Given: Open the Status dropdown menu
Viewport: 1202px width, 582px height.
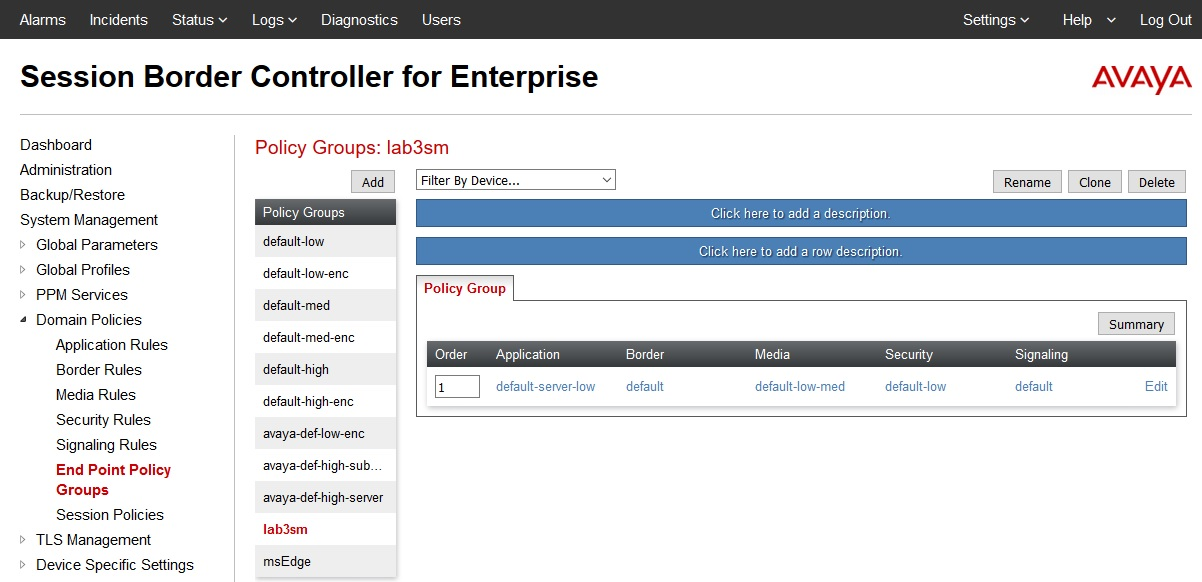Looking at the screenshot, I should point(199,20).
